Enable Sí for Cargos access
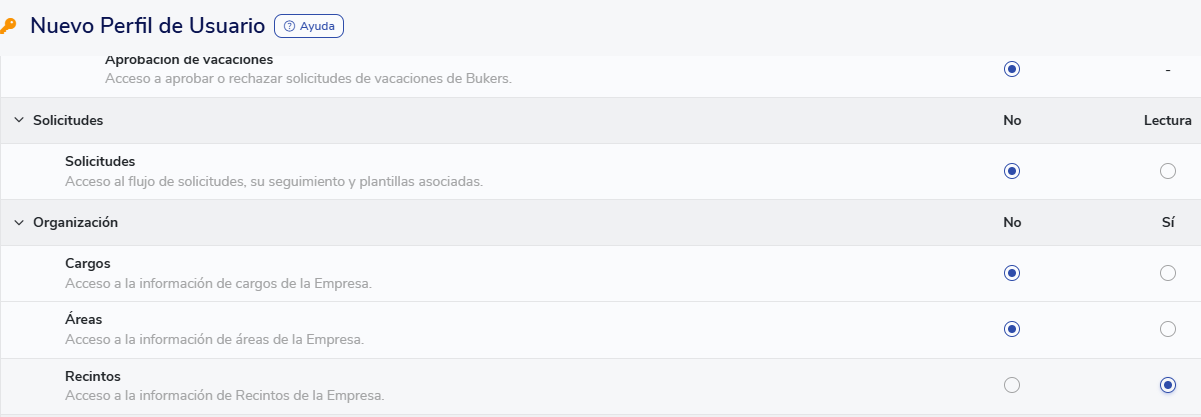Screen dimensions: 1201x417 click(1167, 273)
